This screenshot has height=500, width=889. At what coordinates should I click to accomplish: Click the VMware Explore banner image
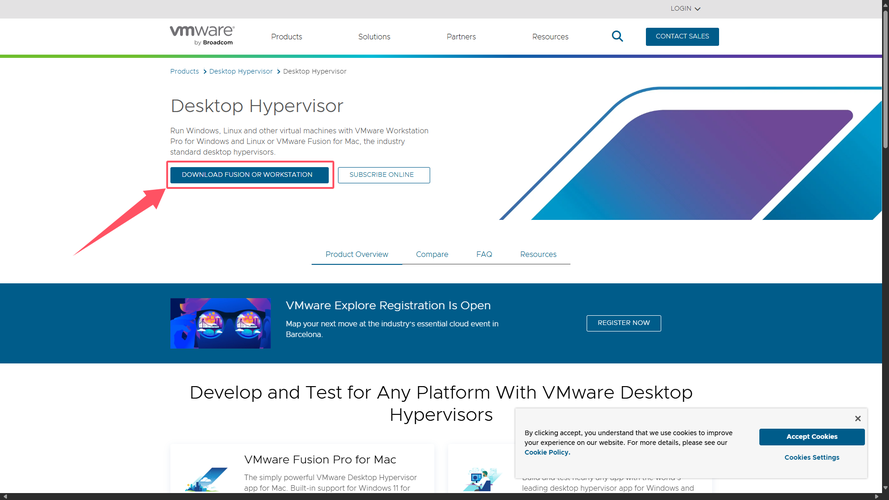tap(221, 323)
